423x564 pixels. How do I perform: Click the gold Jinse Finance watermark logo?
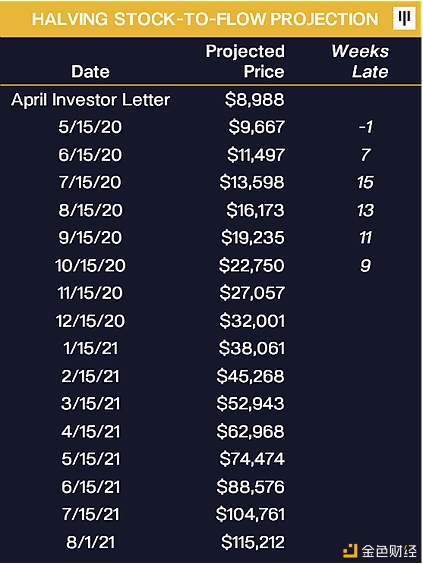pyautogui.click(x=349, y=551)
